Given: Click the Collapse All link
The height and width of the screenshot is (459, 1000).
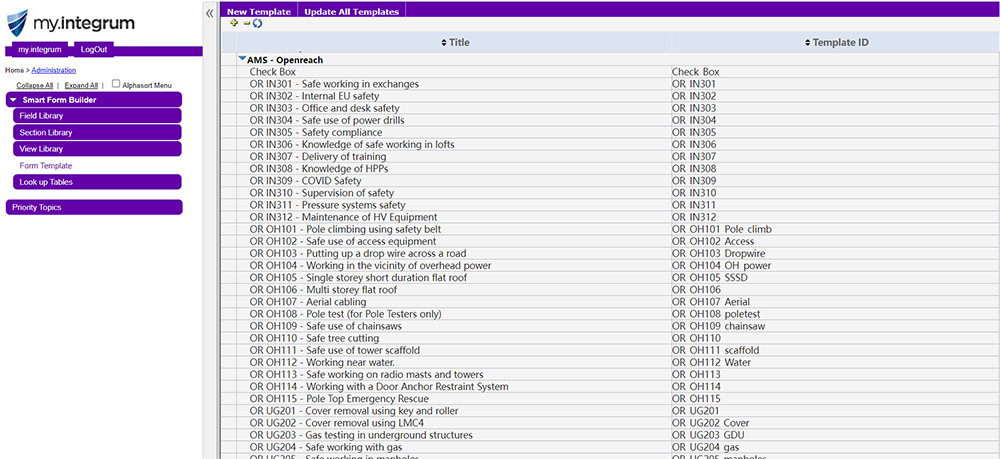Looking at the screenshot, I should pyautogui.click(x=34, y=85).
